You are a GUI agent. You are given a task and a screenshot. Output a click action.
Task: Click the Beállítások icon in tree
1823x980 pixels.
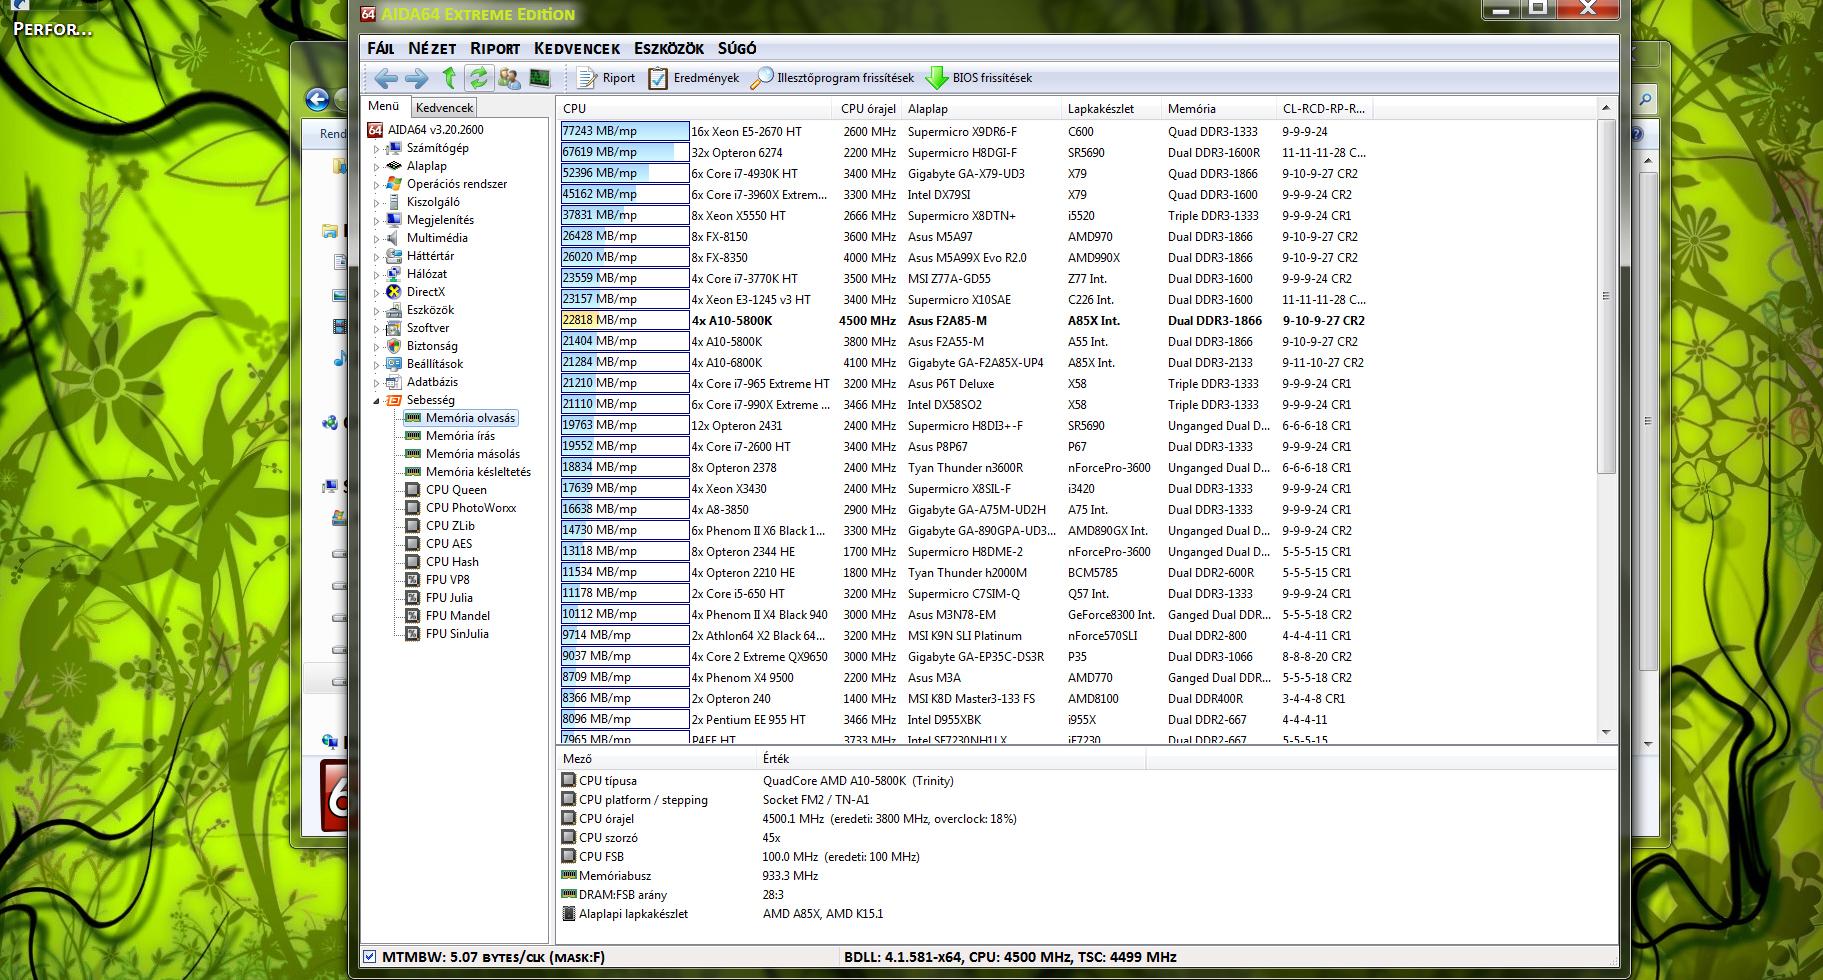tap(394, 364)
